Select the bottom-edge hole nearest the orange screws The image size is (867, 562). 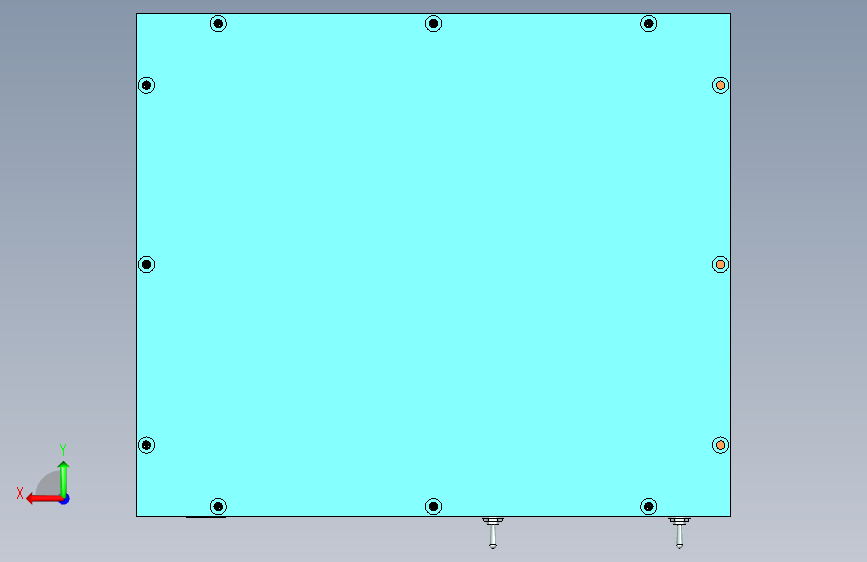pos(649,506)
